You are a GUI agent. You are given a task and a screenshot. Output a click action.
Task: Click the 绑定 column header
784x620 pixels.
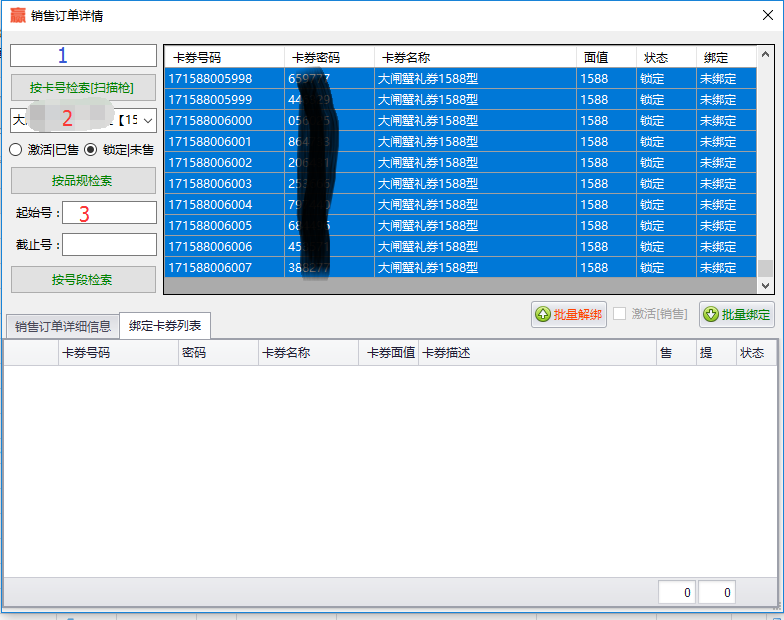tap(726, 58)
